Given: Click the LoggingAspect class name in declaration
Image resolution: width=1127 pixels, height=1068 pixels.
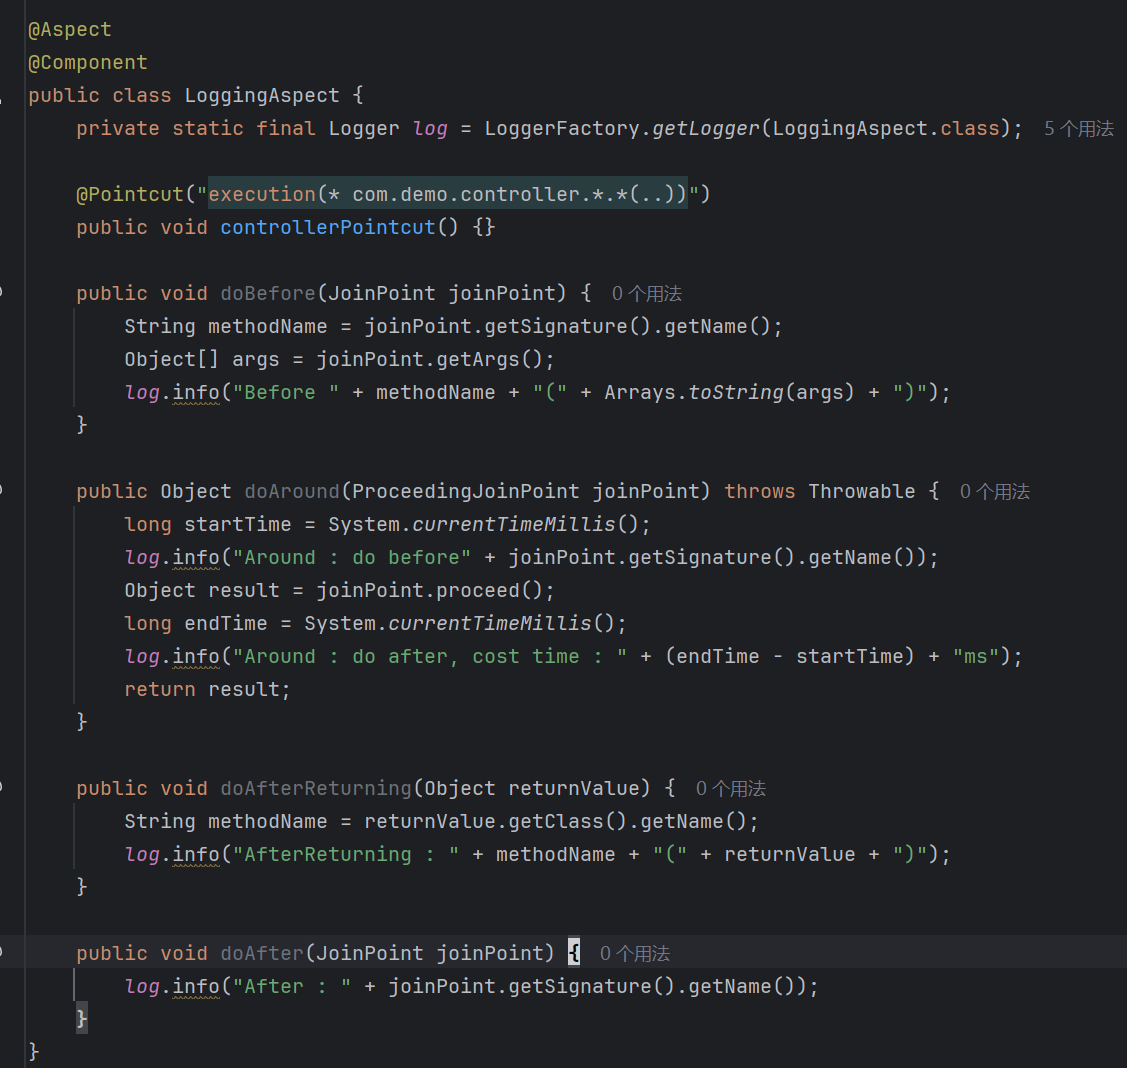Looking at the screenshot, I should tap(262, 96).
